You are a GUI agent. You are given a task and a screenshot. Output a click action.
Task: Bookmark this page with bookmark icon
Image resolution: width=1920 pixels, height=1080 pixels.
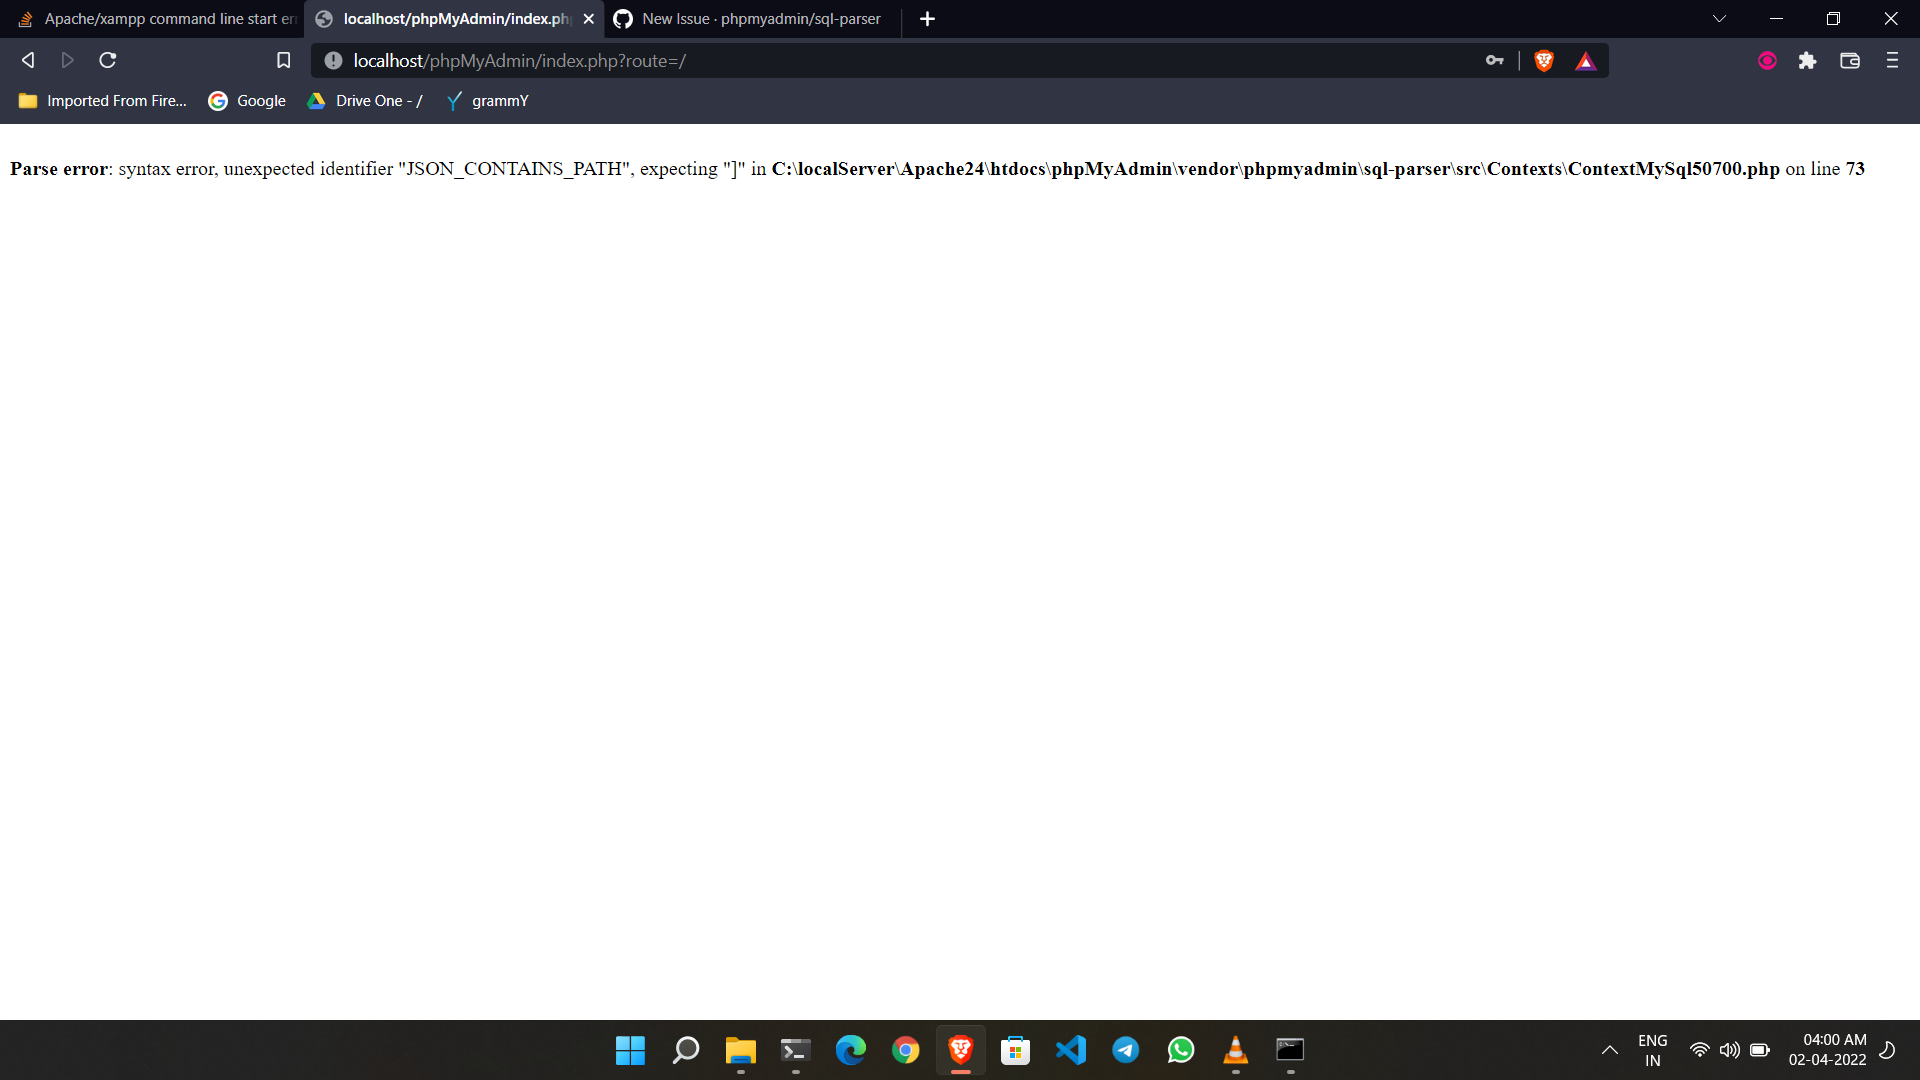point(284,61)
